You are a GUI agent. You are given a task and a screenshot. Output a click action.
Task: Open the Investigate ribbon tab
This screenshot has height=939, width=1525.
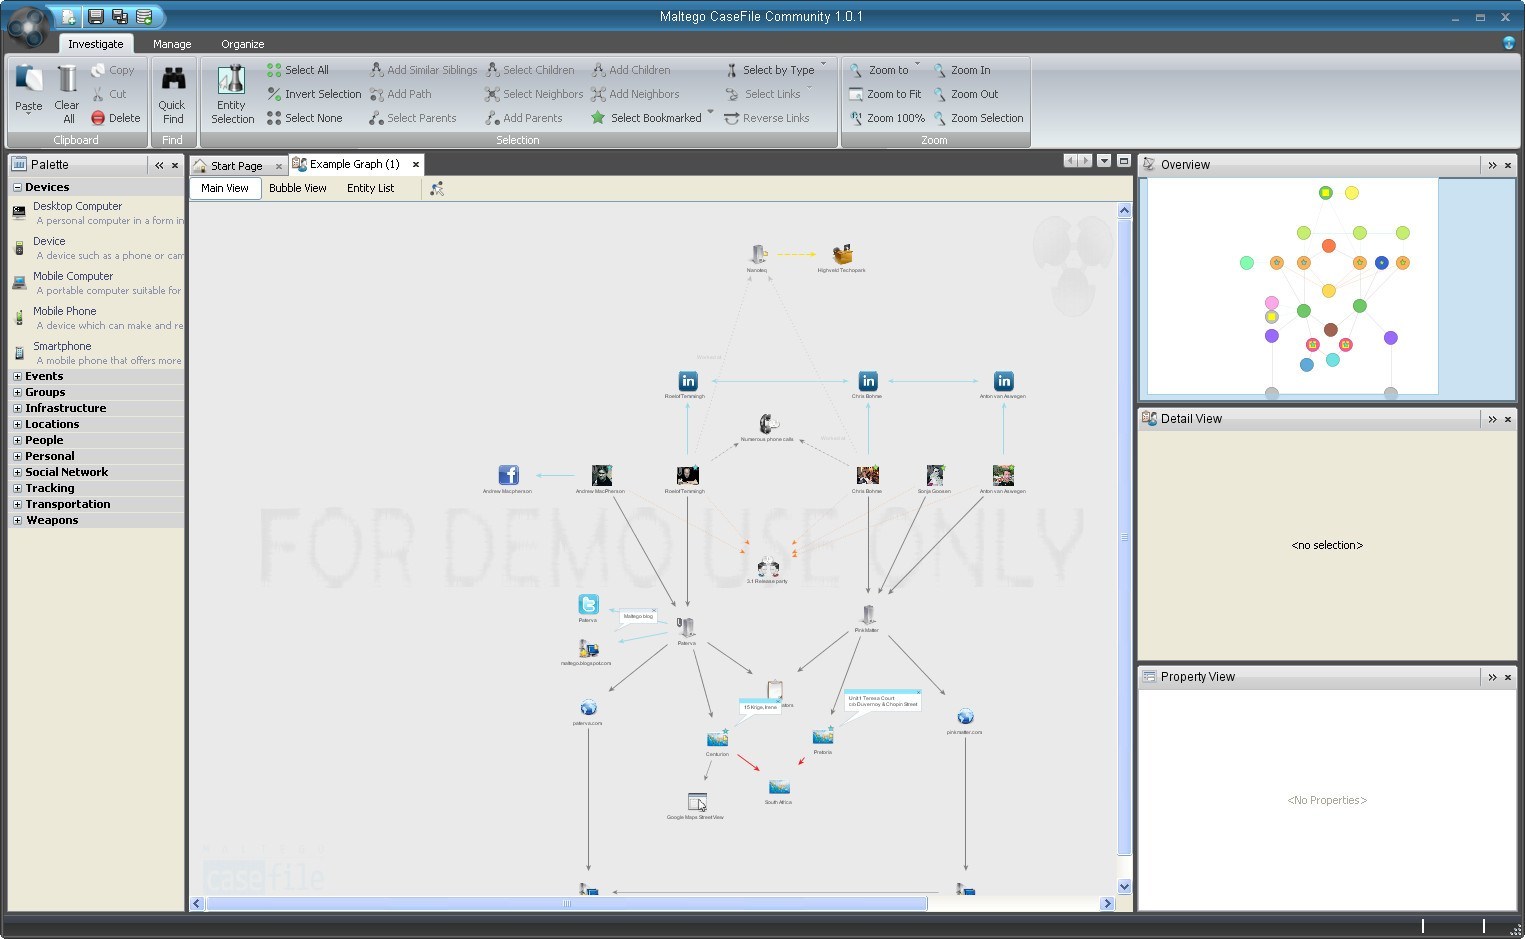click(96, 44)
